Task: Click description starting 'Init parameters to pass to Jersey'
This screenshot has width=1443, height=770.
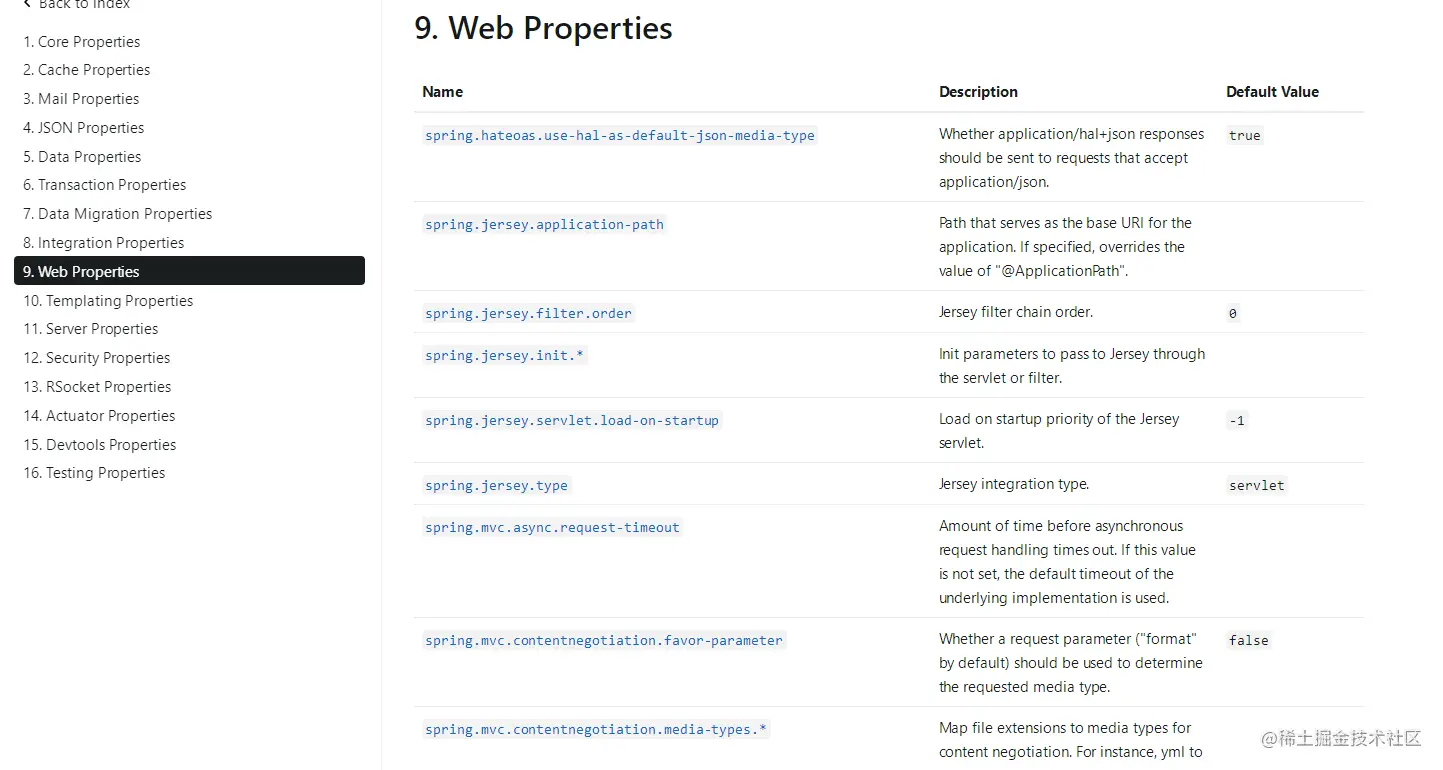Action: tap(1072, 366)
